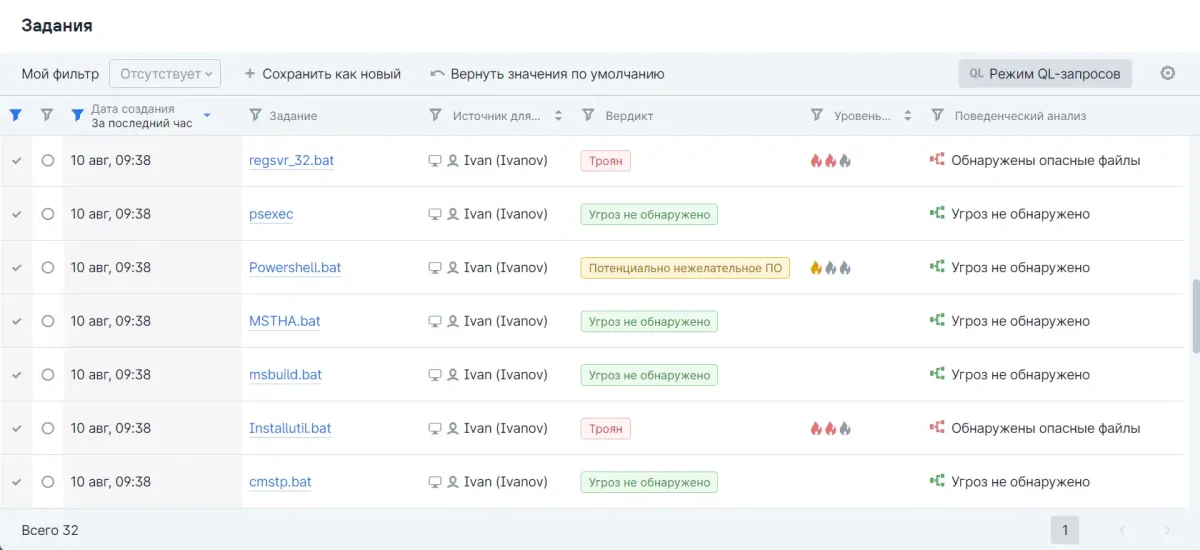Viewport: 1200px width, 550px height.
Task: Select radio button for cmstp.bat row
Action: (x=48, y=482)
